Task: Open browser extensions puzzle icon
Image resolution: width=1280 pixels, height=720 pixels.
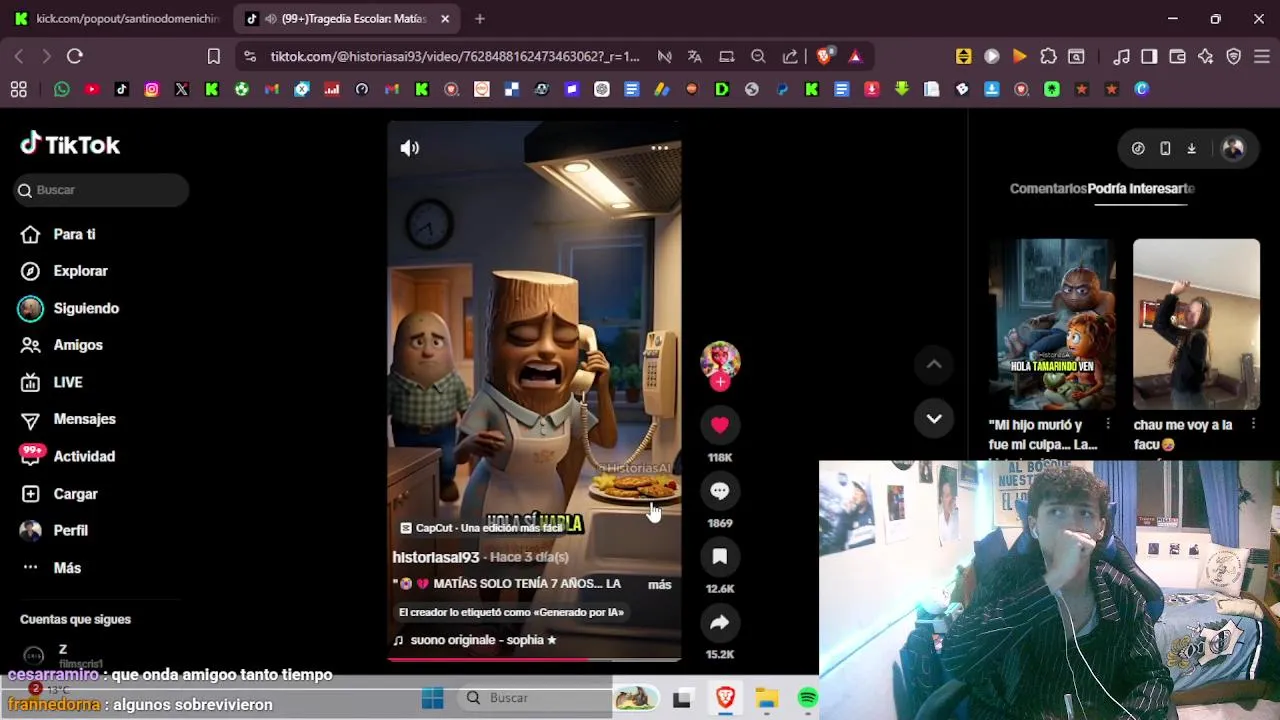Action: 1048,56
